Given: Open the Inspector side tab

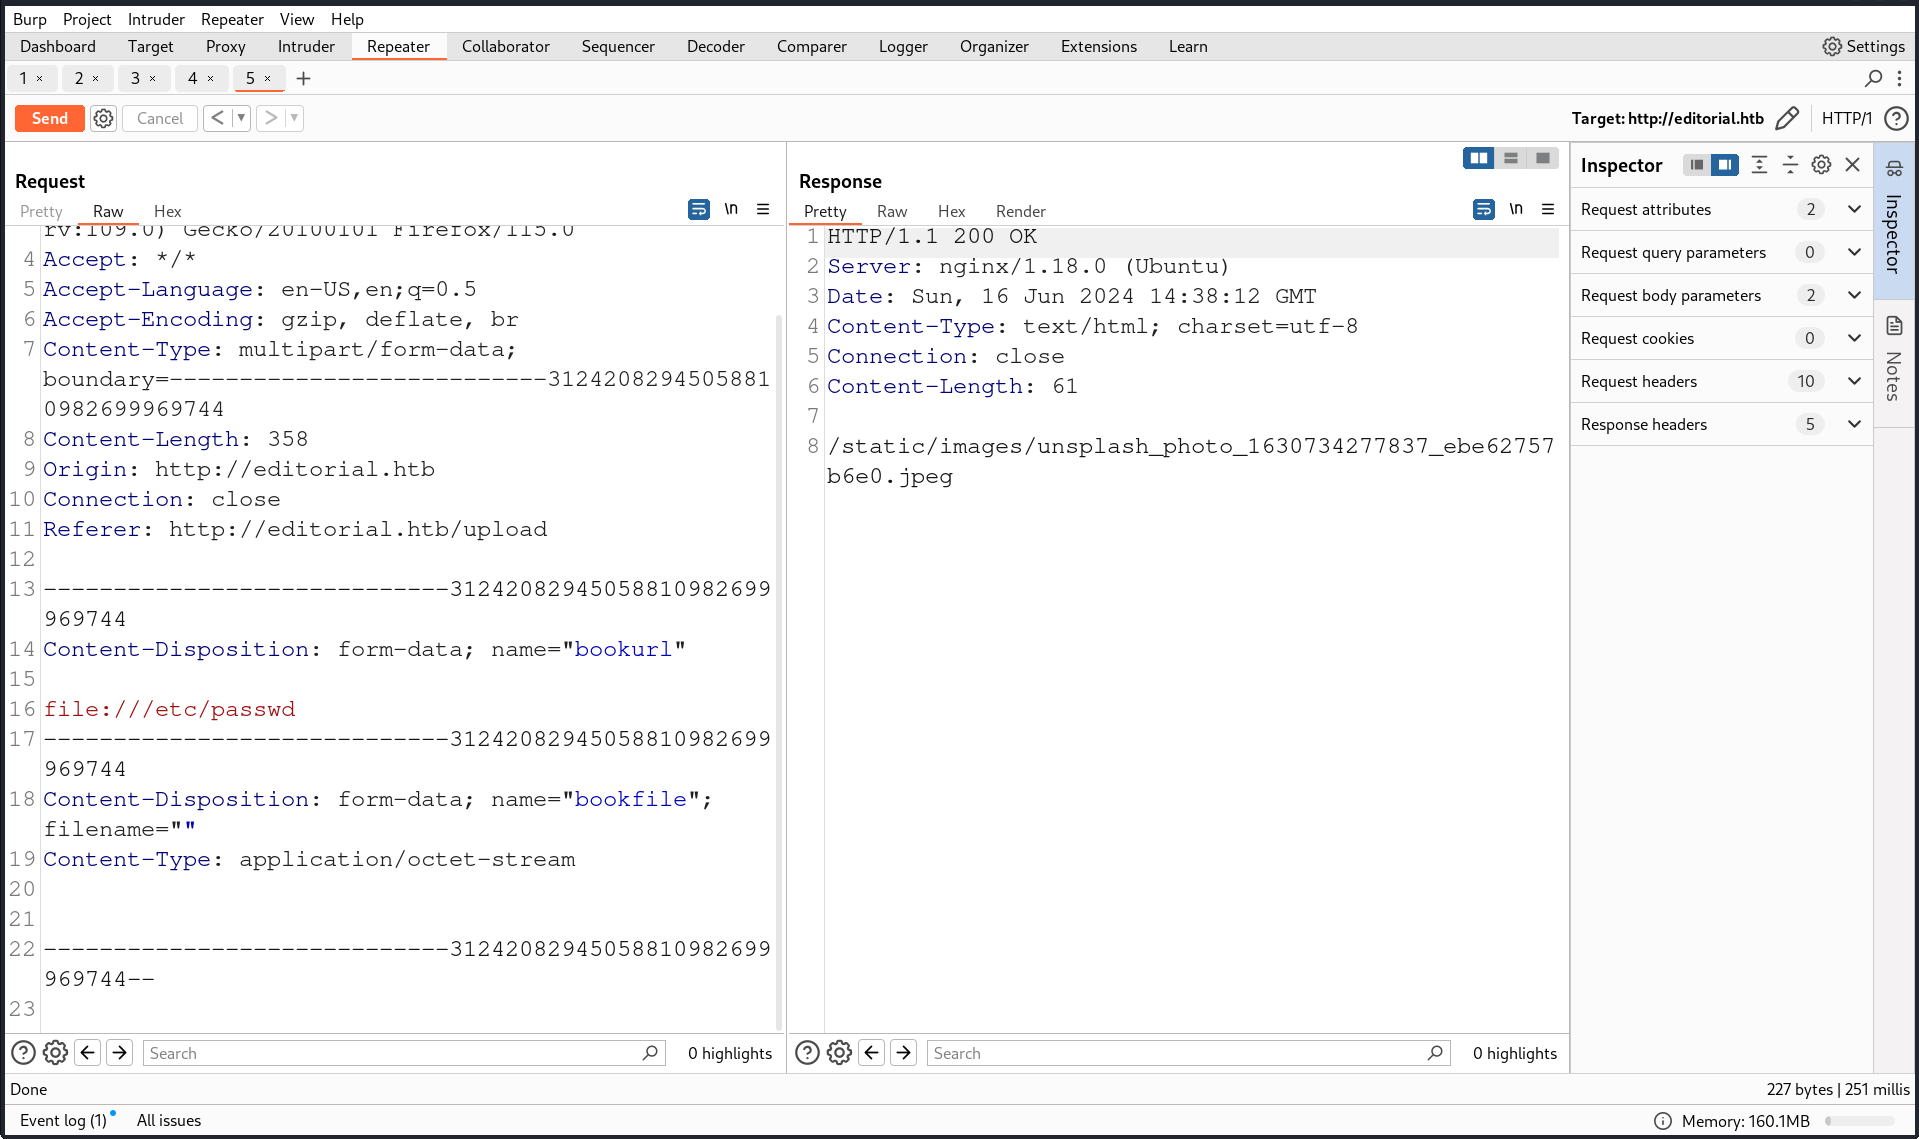Looking at the screenshot, I should click(1894, 220).
